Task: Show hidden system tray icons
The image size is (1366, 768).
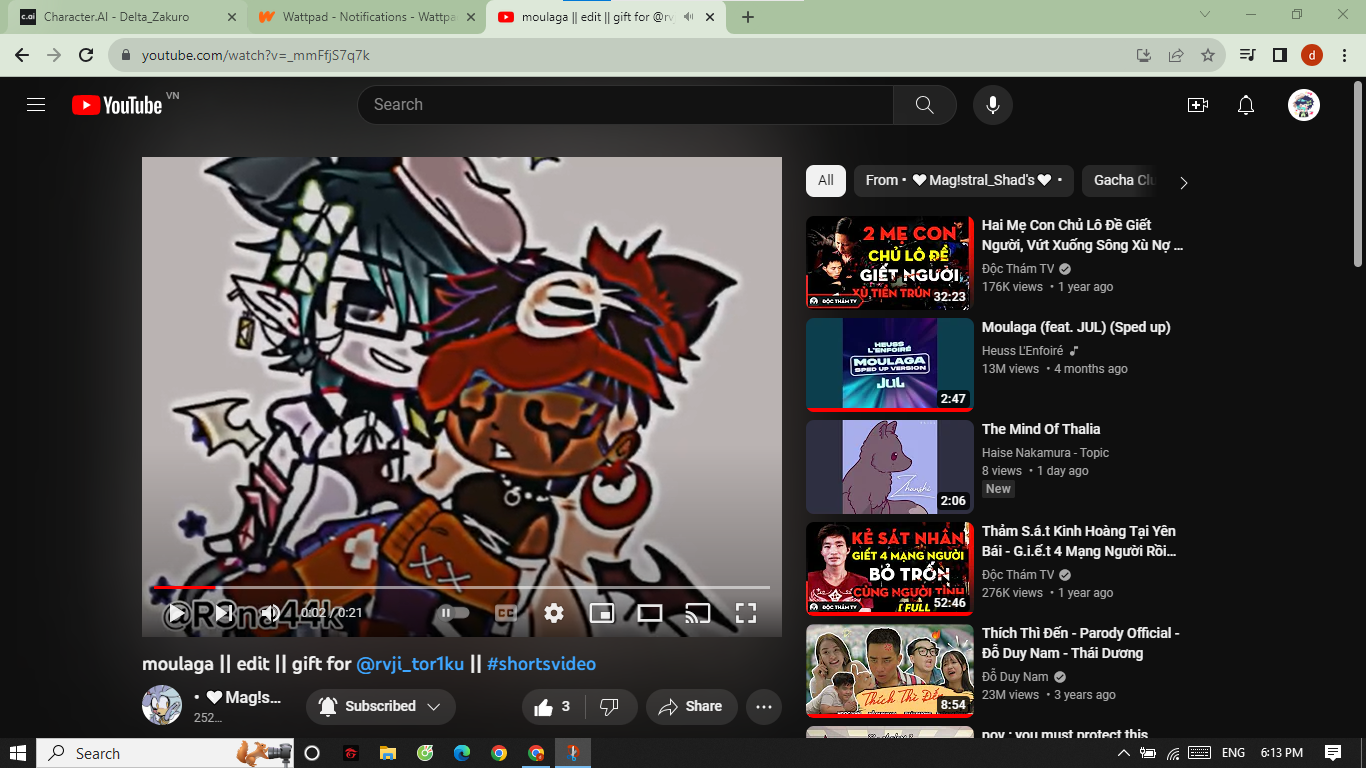Action: click(1123, 753)
